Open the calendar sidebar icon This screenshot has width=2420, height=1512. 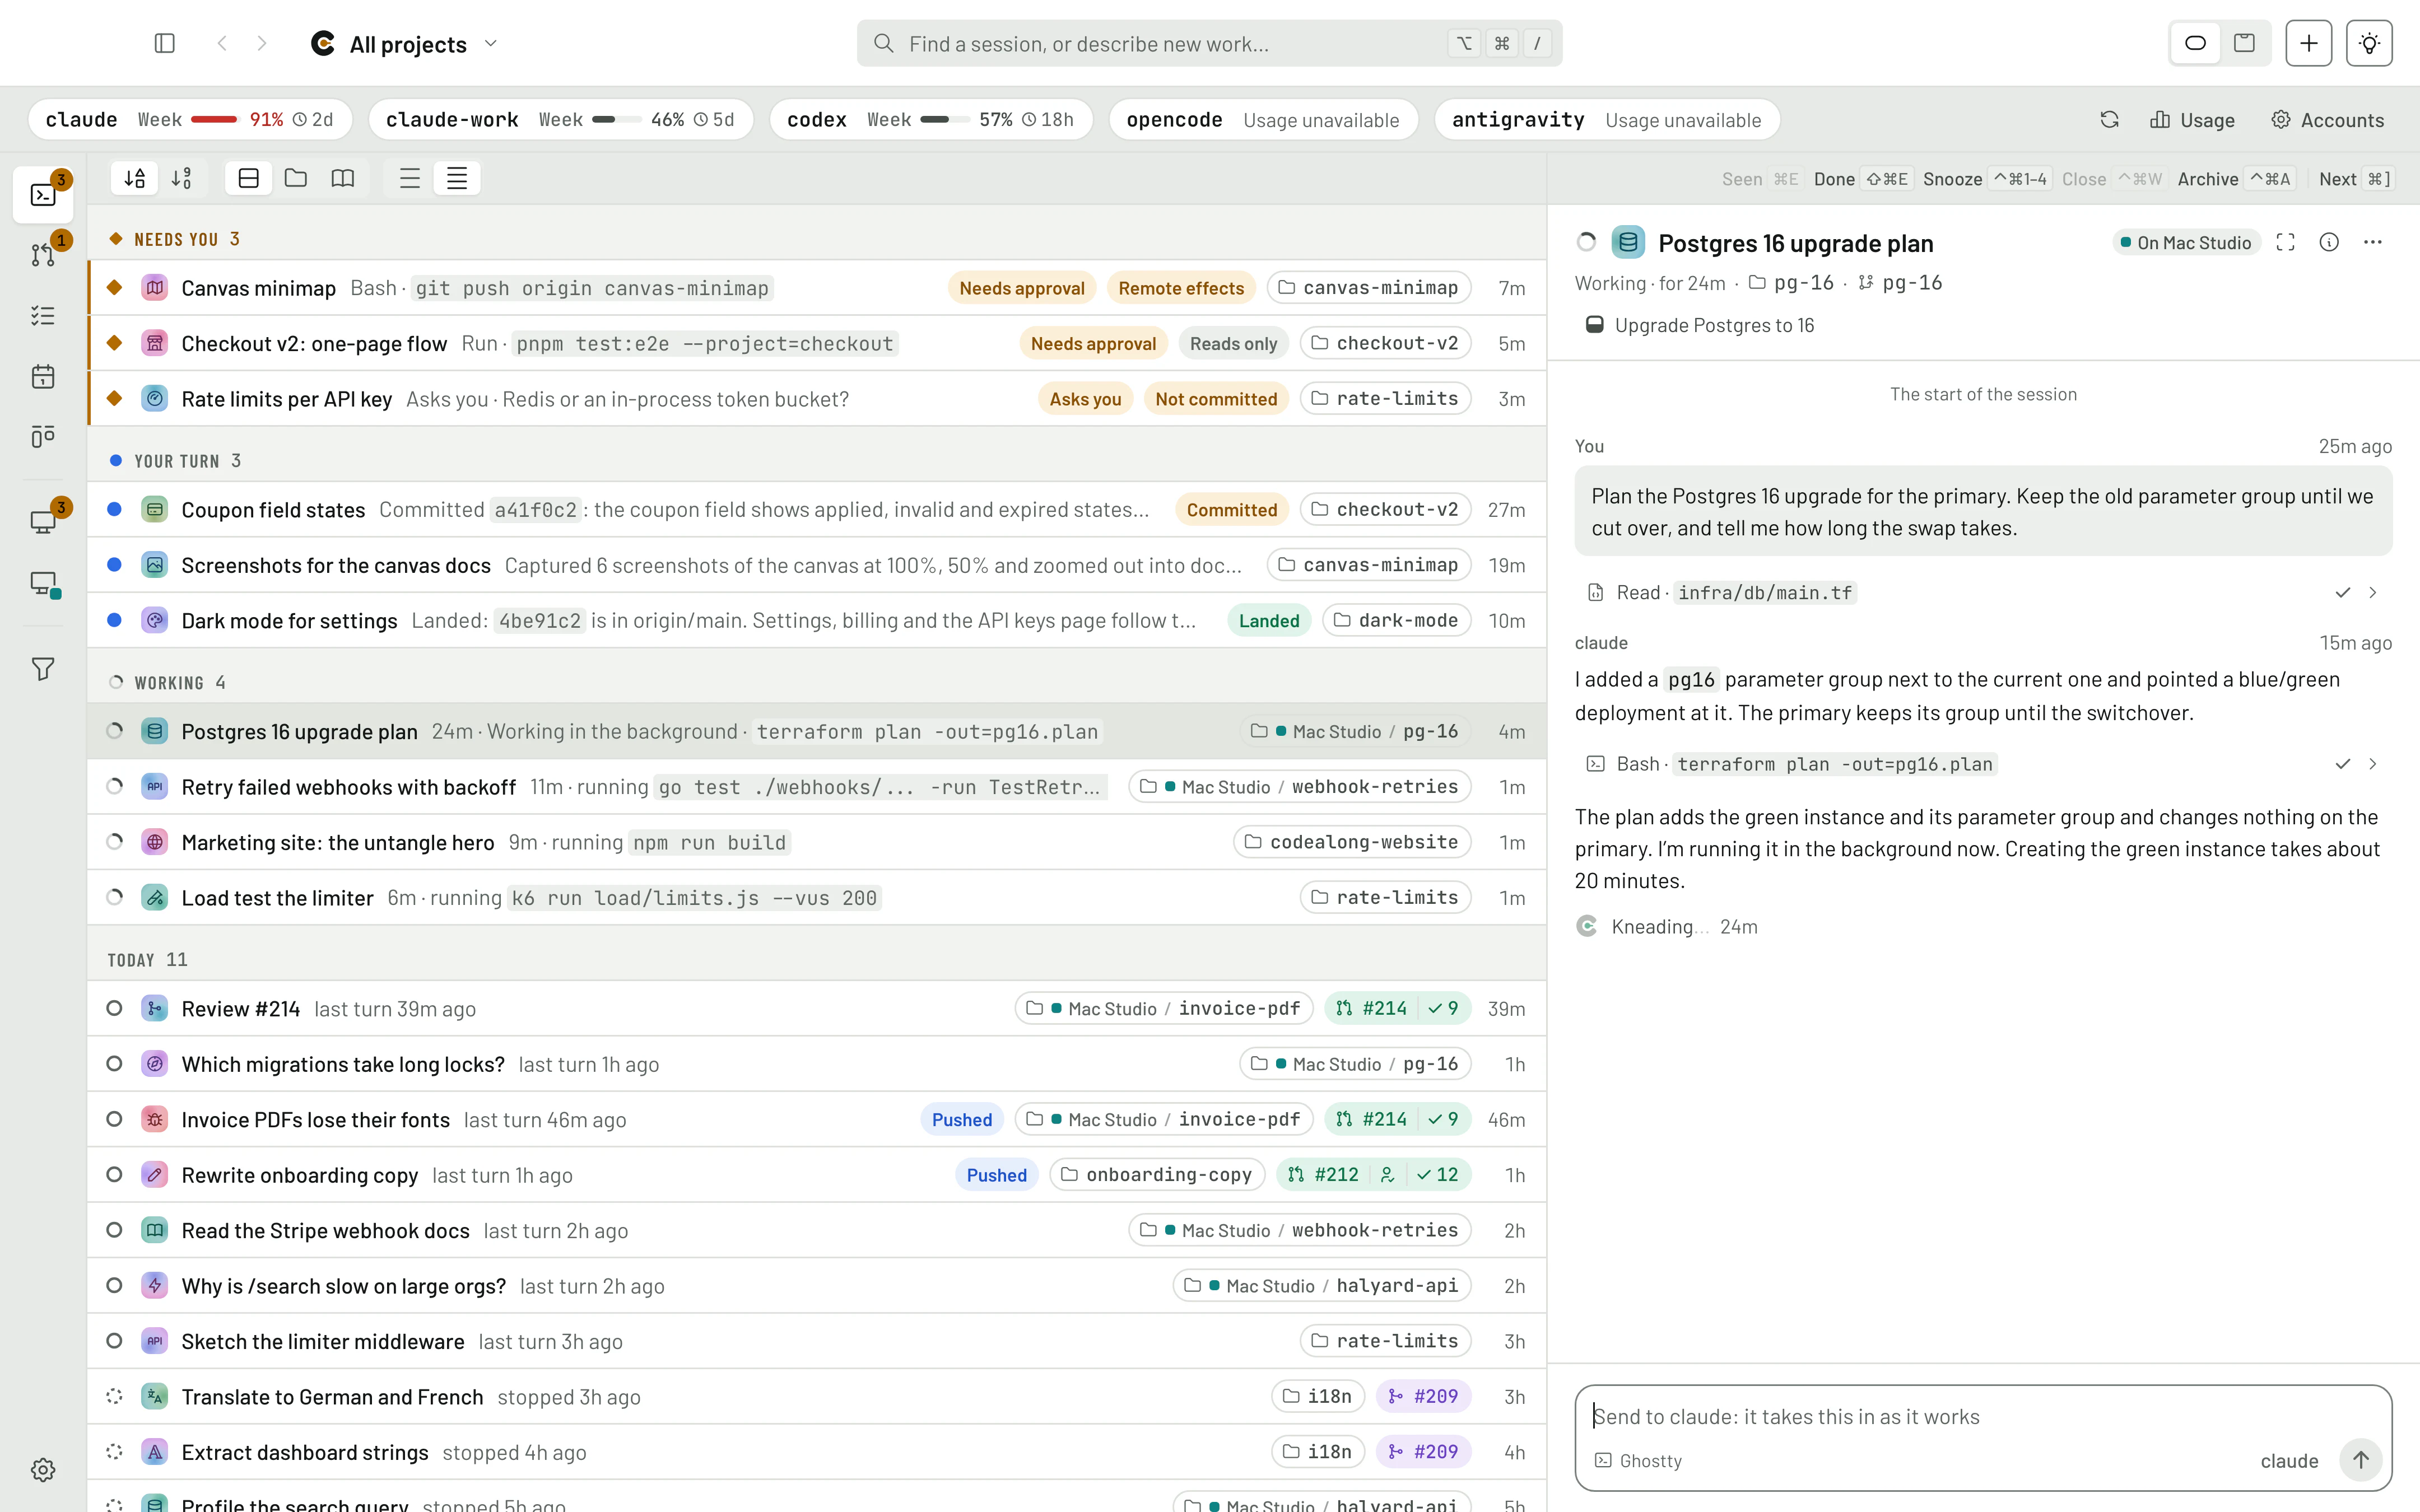(x=43, y=377)
